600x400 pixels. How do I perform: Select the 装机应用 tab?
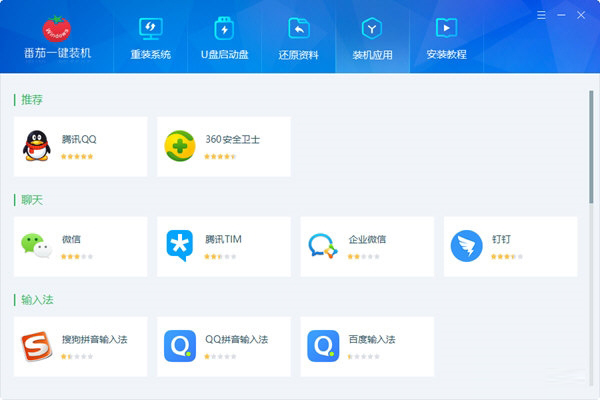pyautogui.click(x=372, y=38)
